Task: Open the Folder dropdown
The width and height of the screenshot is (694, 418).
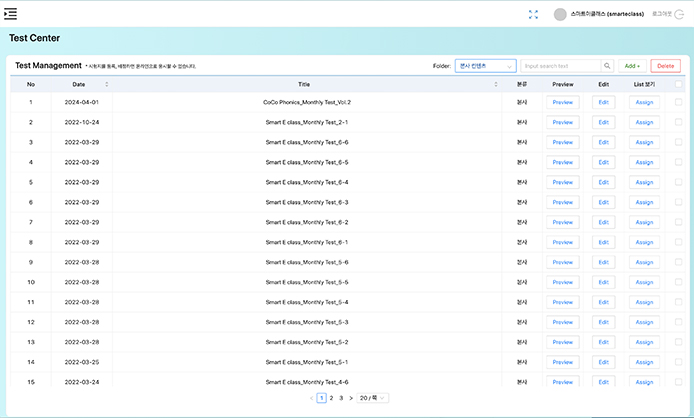Action: coord(485,66)
